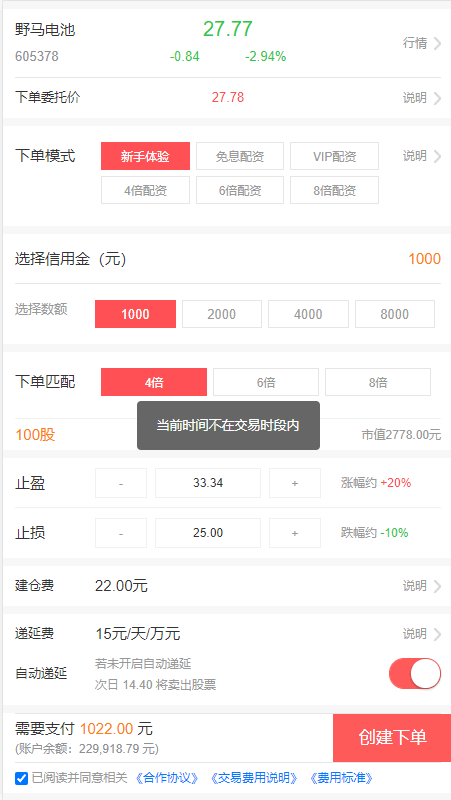Click the 止损 price input field

(x=208, y=533)
